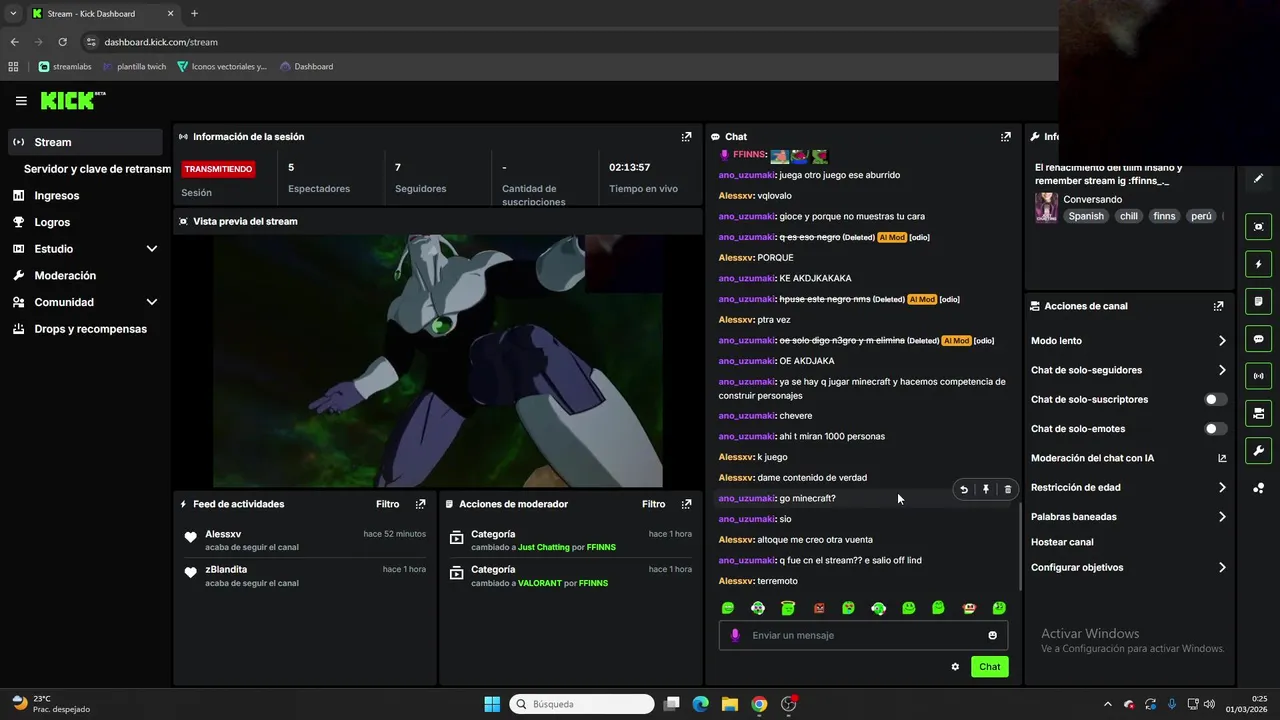Click the chat bubble icon in right sidebar
Screen dimensions: 1280x720
pyautogui.click(x=1259, y=339)
